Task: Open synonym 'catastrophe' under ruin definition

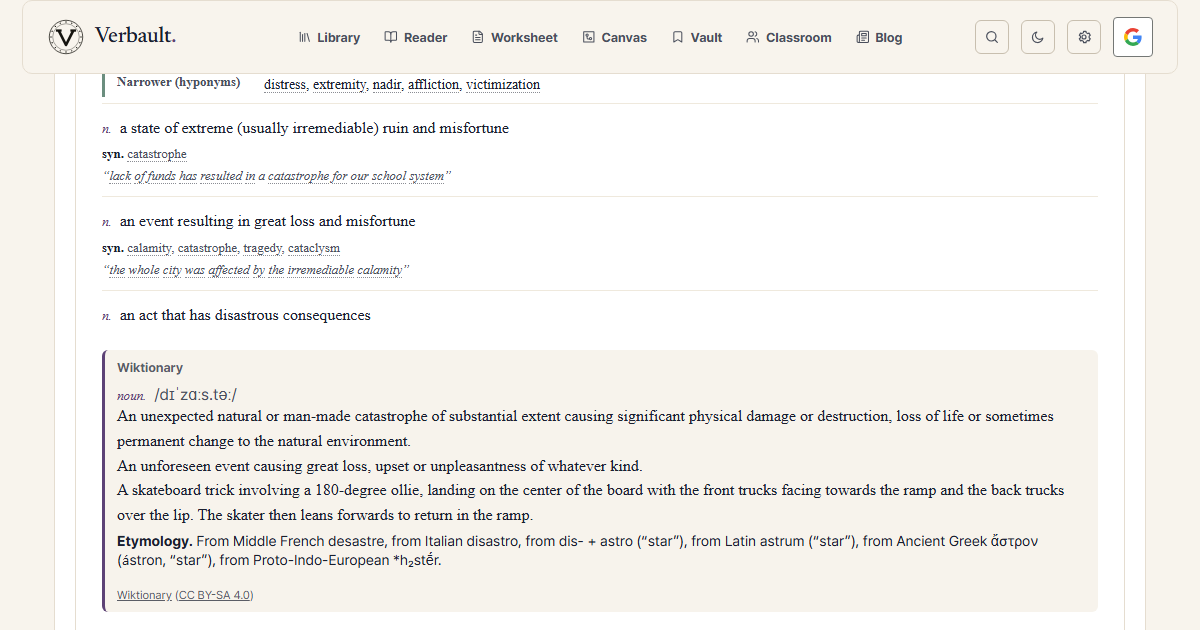Action: pyautogui.click(x=157, y=154)
